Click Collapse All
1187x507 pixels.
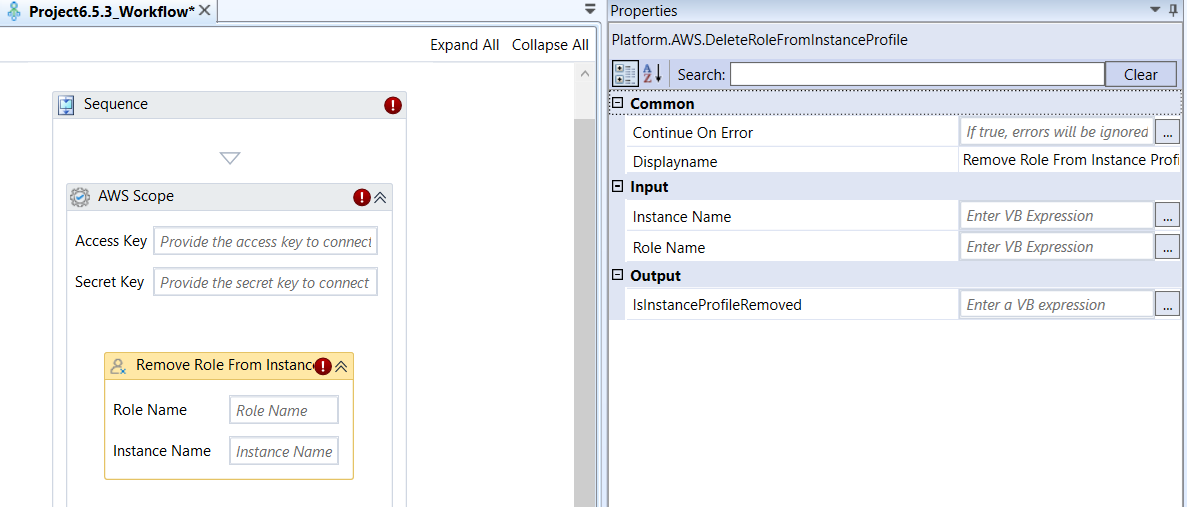pyautogui.click(x=550, y=45)
